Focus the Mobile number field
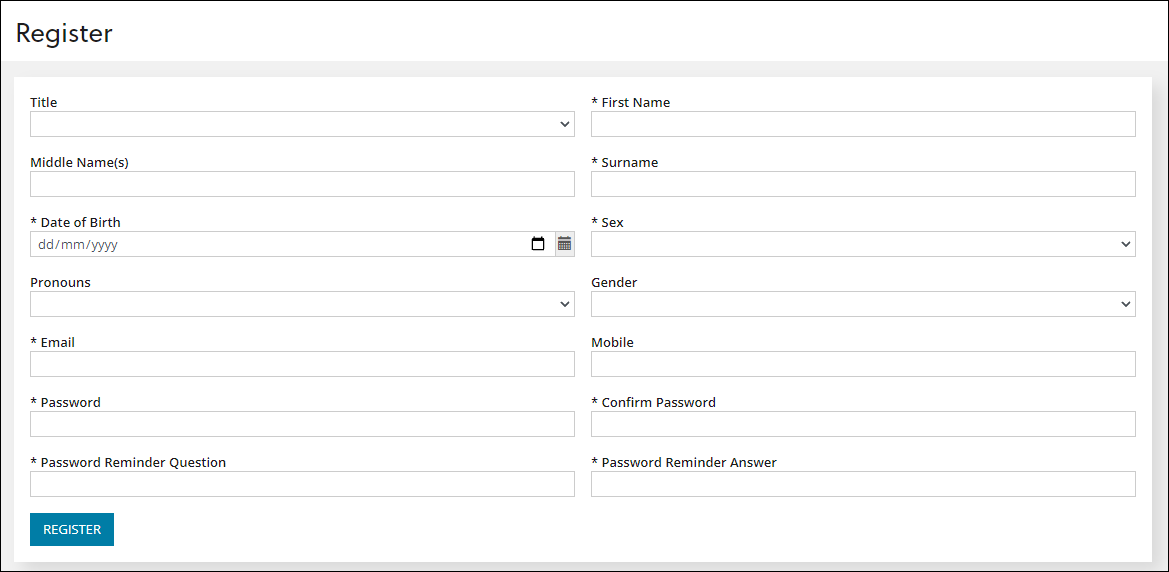1169x572 pixels. (x=863, y=364)
